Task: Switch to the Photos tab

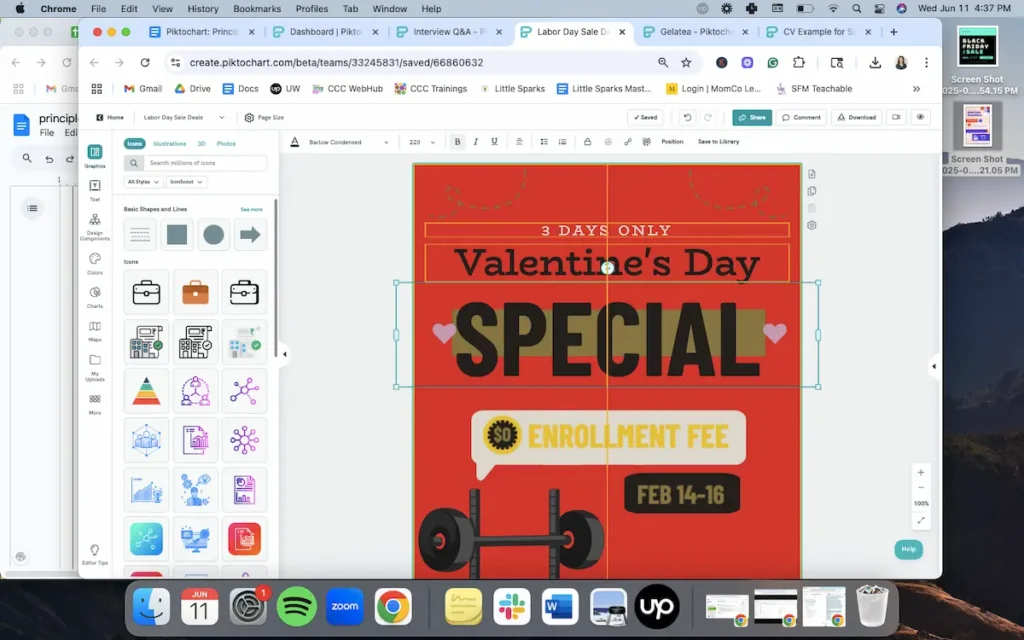Action: pyautogui.click(x=226, y=144)
